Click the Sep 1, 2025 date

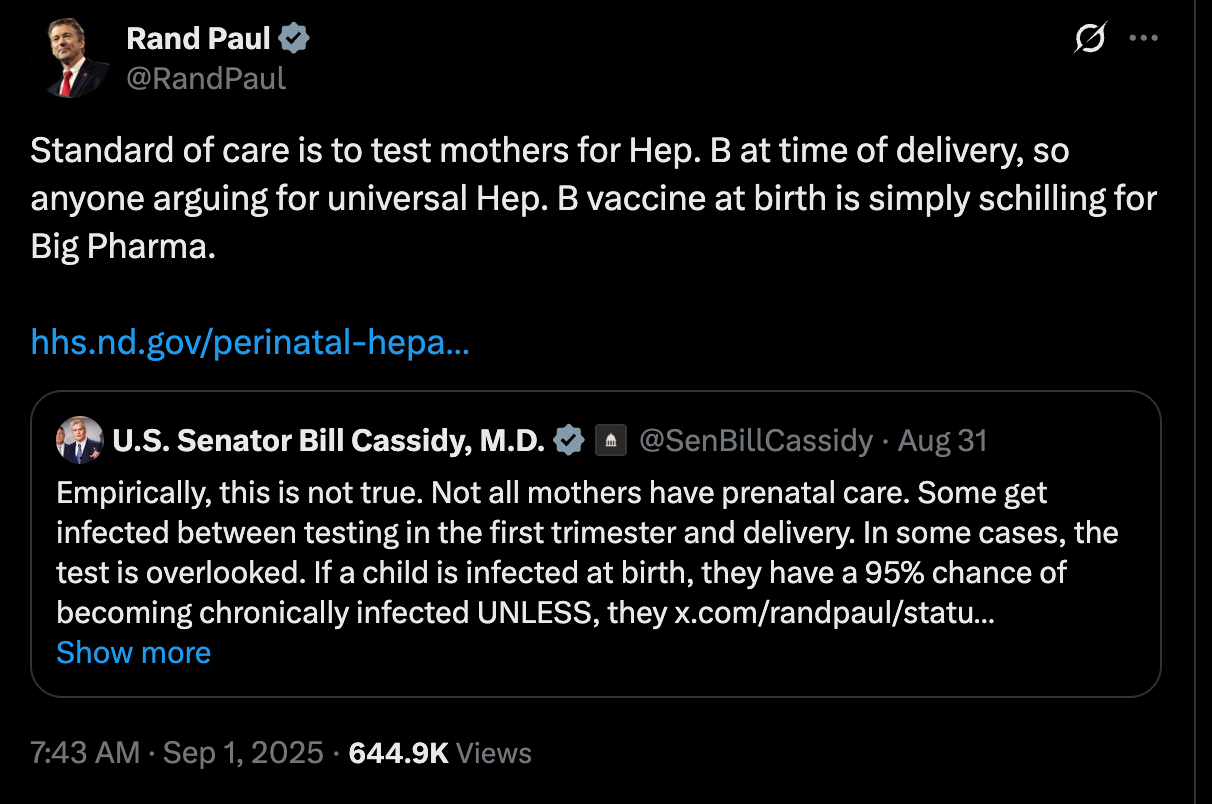pos(244,753)
